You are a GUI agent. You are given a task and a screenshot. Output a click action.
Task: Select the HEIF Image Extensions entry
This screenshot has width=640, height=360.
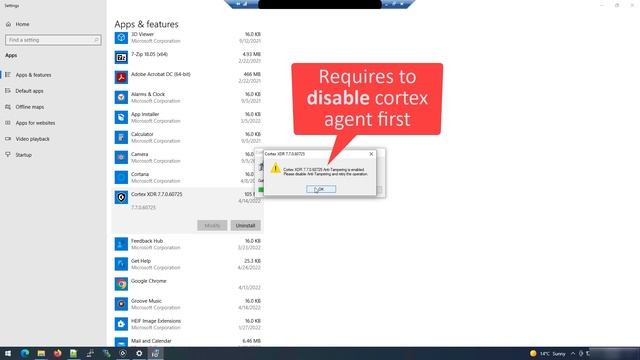coord(187,324)
